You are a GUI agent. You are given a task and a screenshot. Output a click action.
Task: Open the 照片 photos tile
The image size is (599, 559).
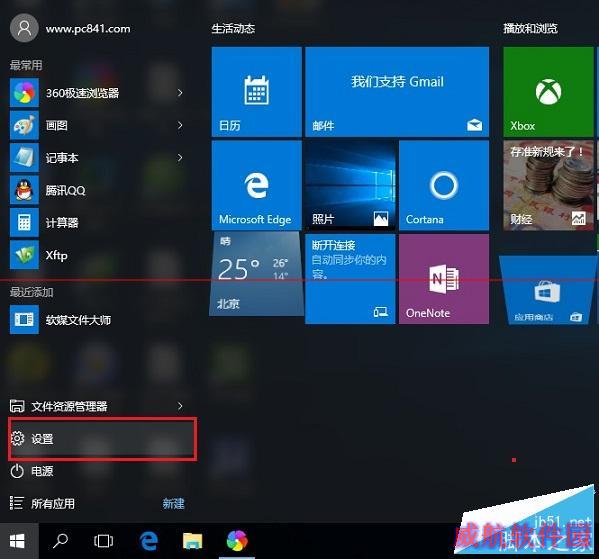pos(350,186)
